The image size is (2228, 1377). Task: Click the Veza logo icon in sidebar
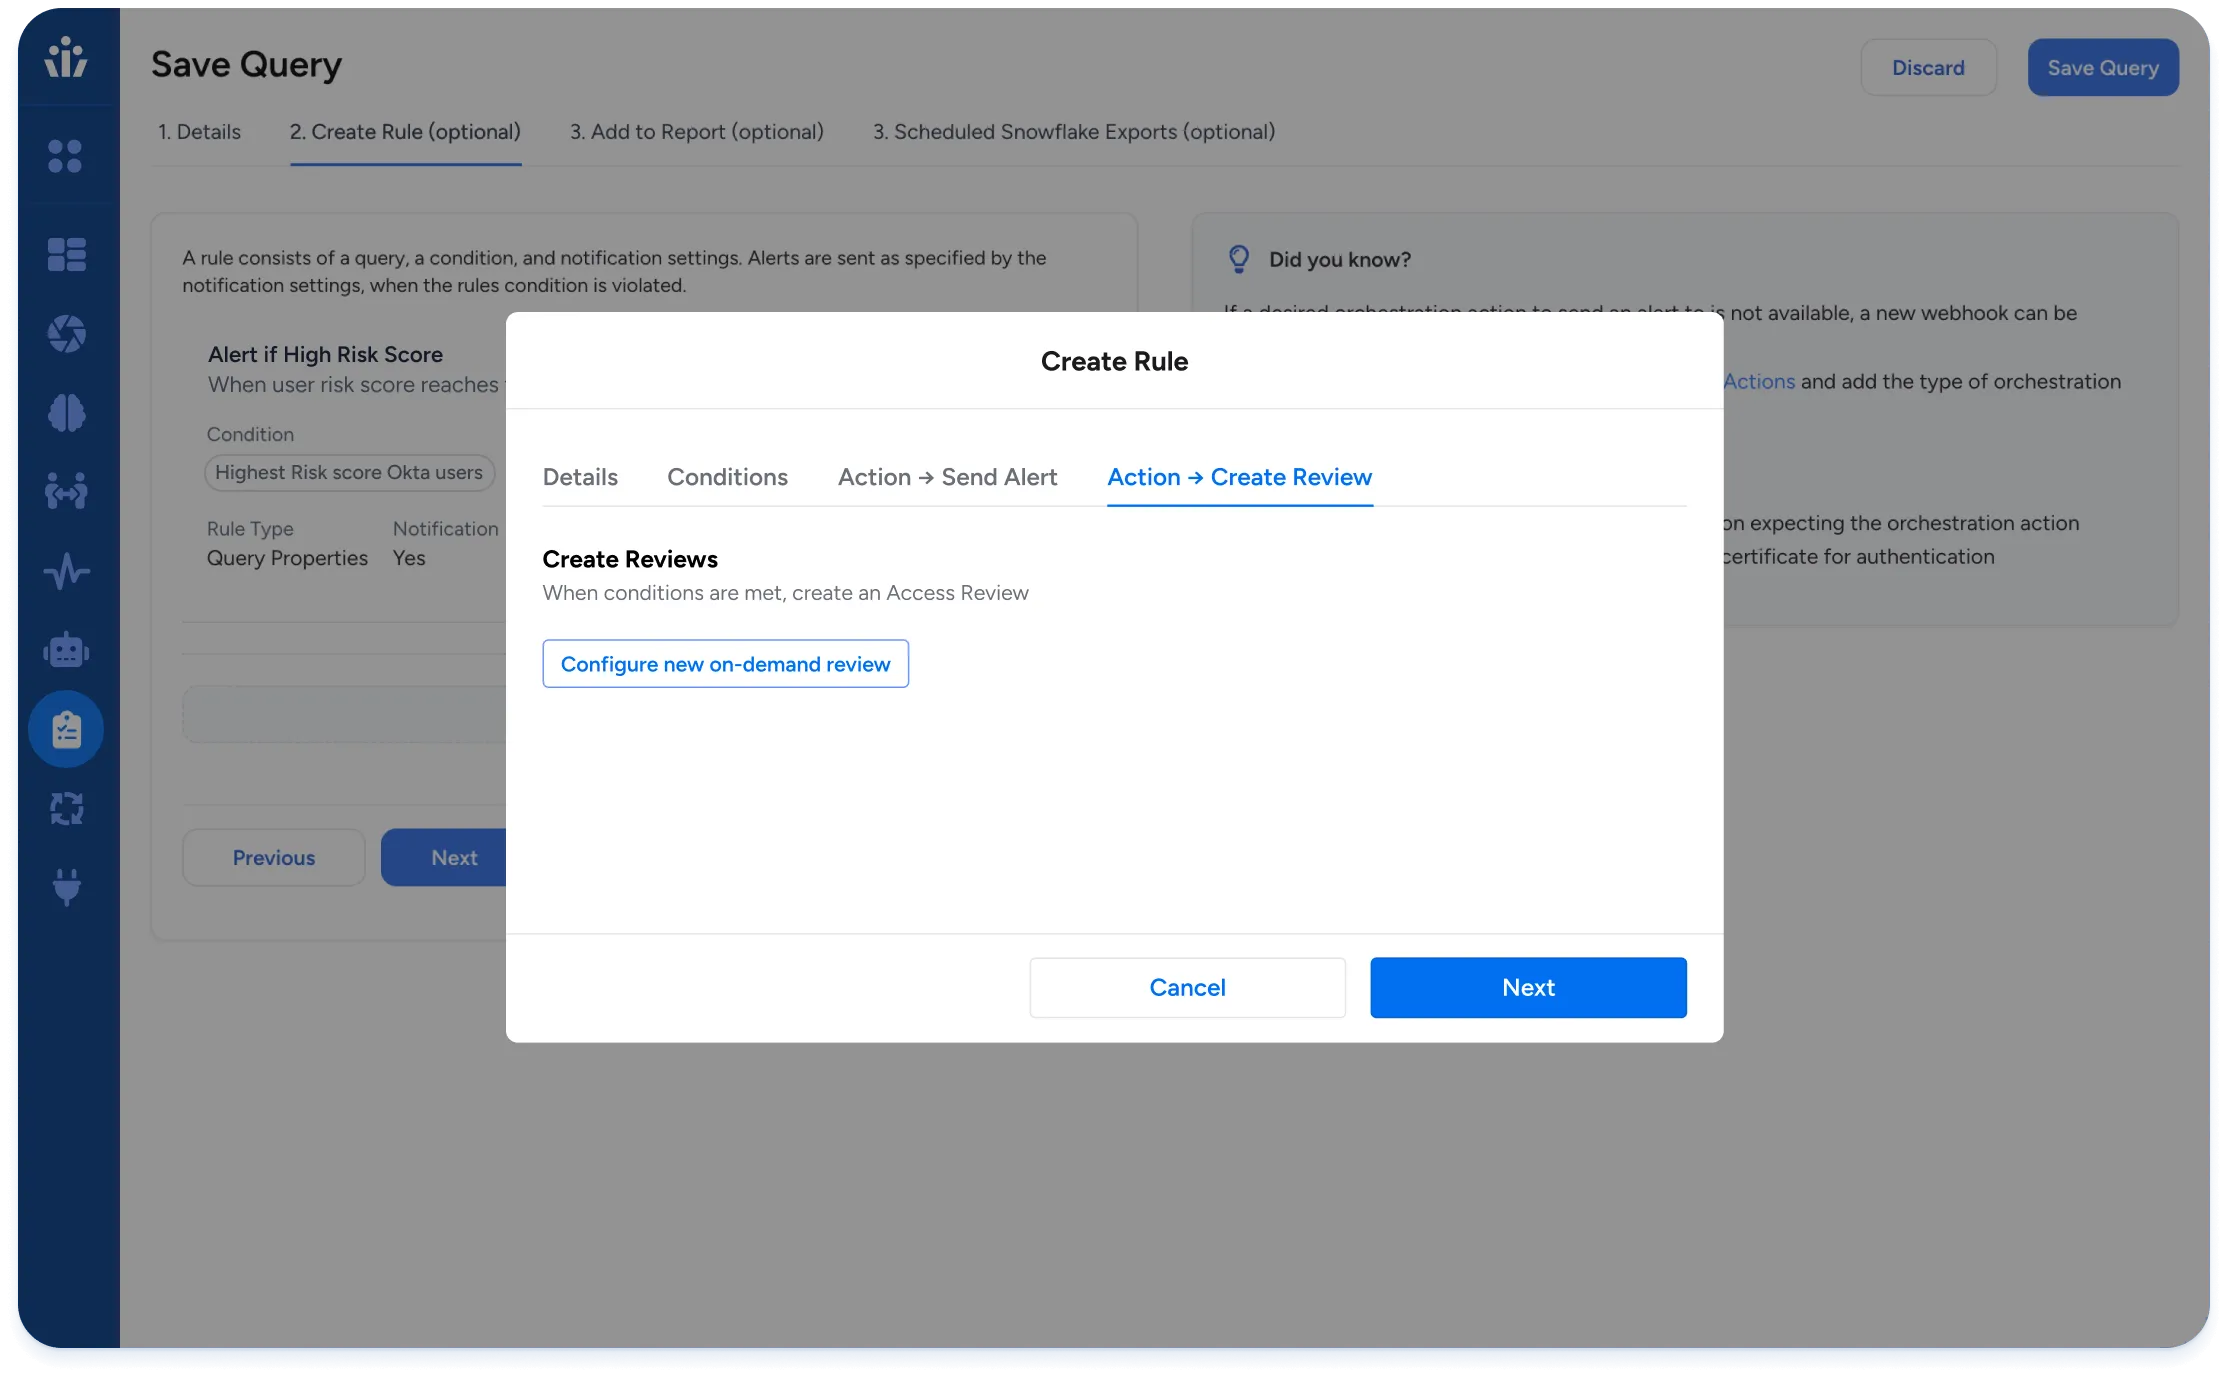66,57
